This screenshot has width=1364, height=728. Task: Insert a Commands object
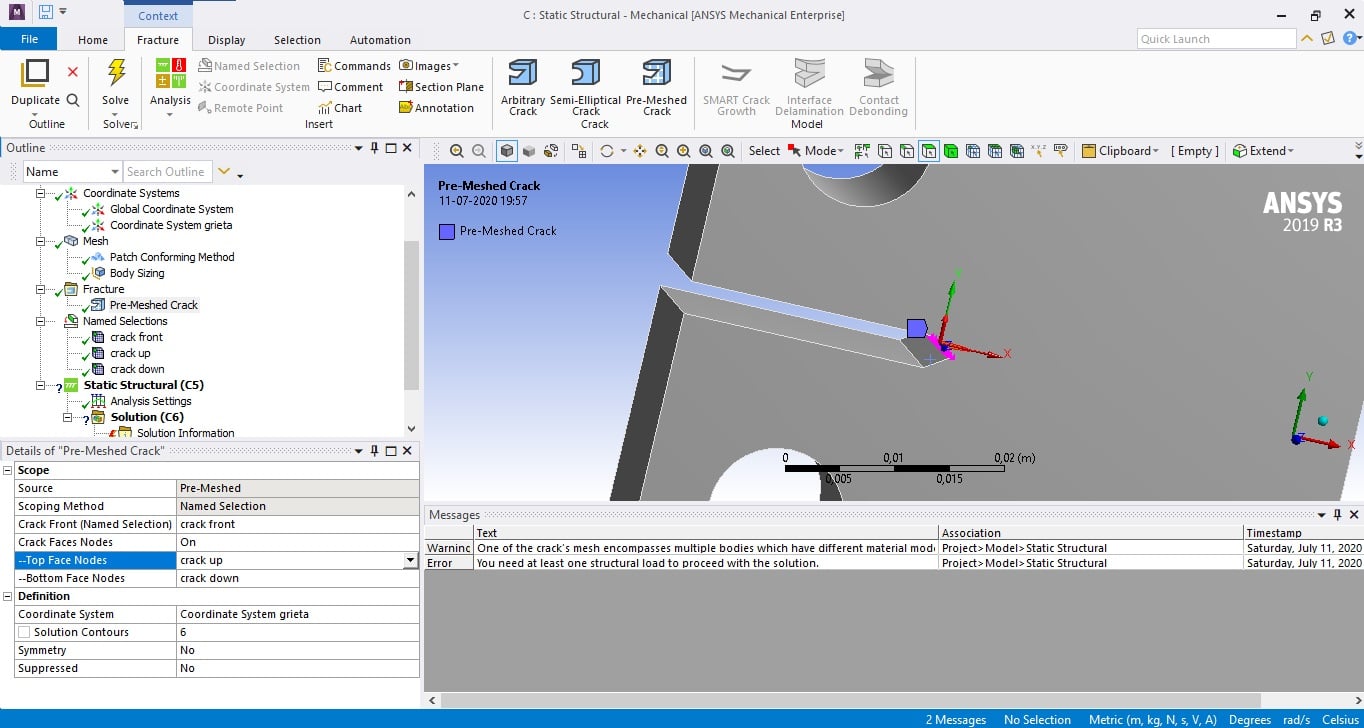[354, 66]
